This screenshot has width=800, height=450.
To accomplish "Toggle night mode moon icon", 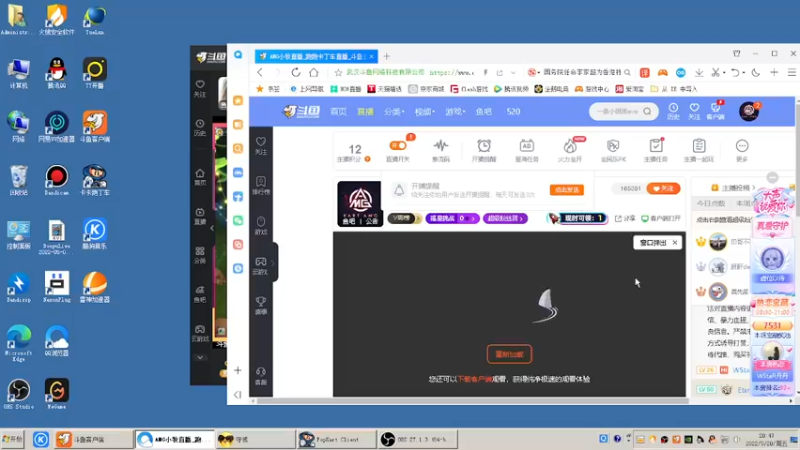I will [x=756, y=72].
